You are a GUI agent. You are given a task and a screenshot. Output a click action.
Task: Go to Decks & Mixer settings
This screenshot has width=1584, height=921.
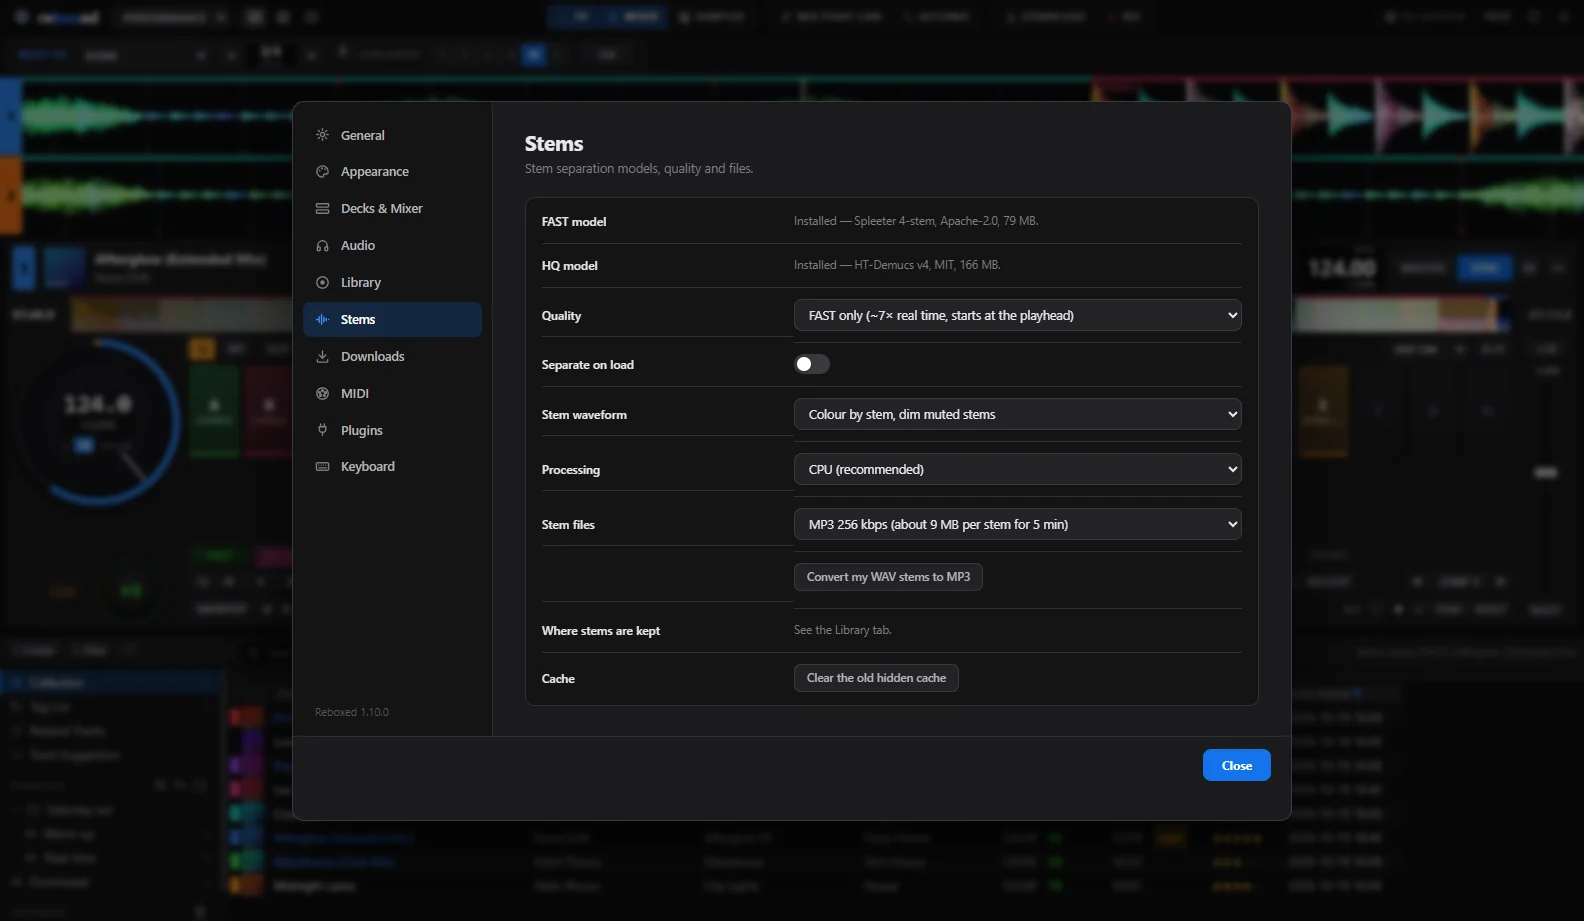tap(392, 209)
